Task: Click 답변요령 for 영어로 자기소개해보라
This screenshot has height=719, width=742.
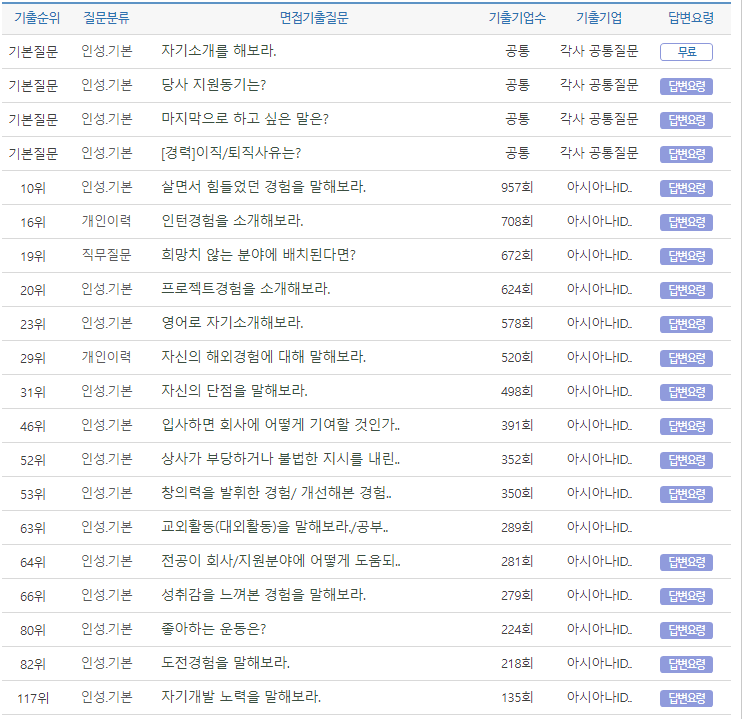Action: coord(686,324)
